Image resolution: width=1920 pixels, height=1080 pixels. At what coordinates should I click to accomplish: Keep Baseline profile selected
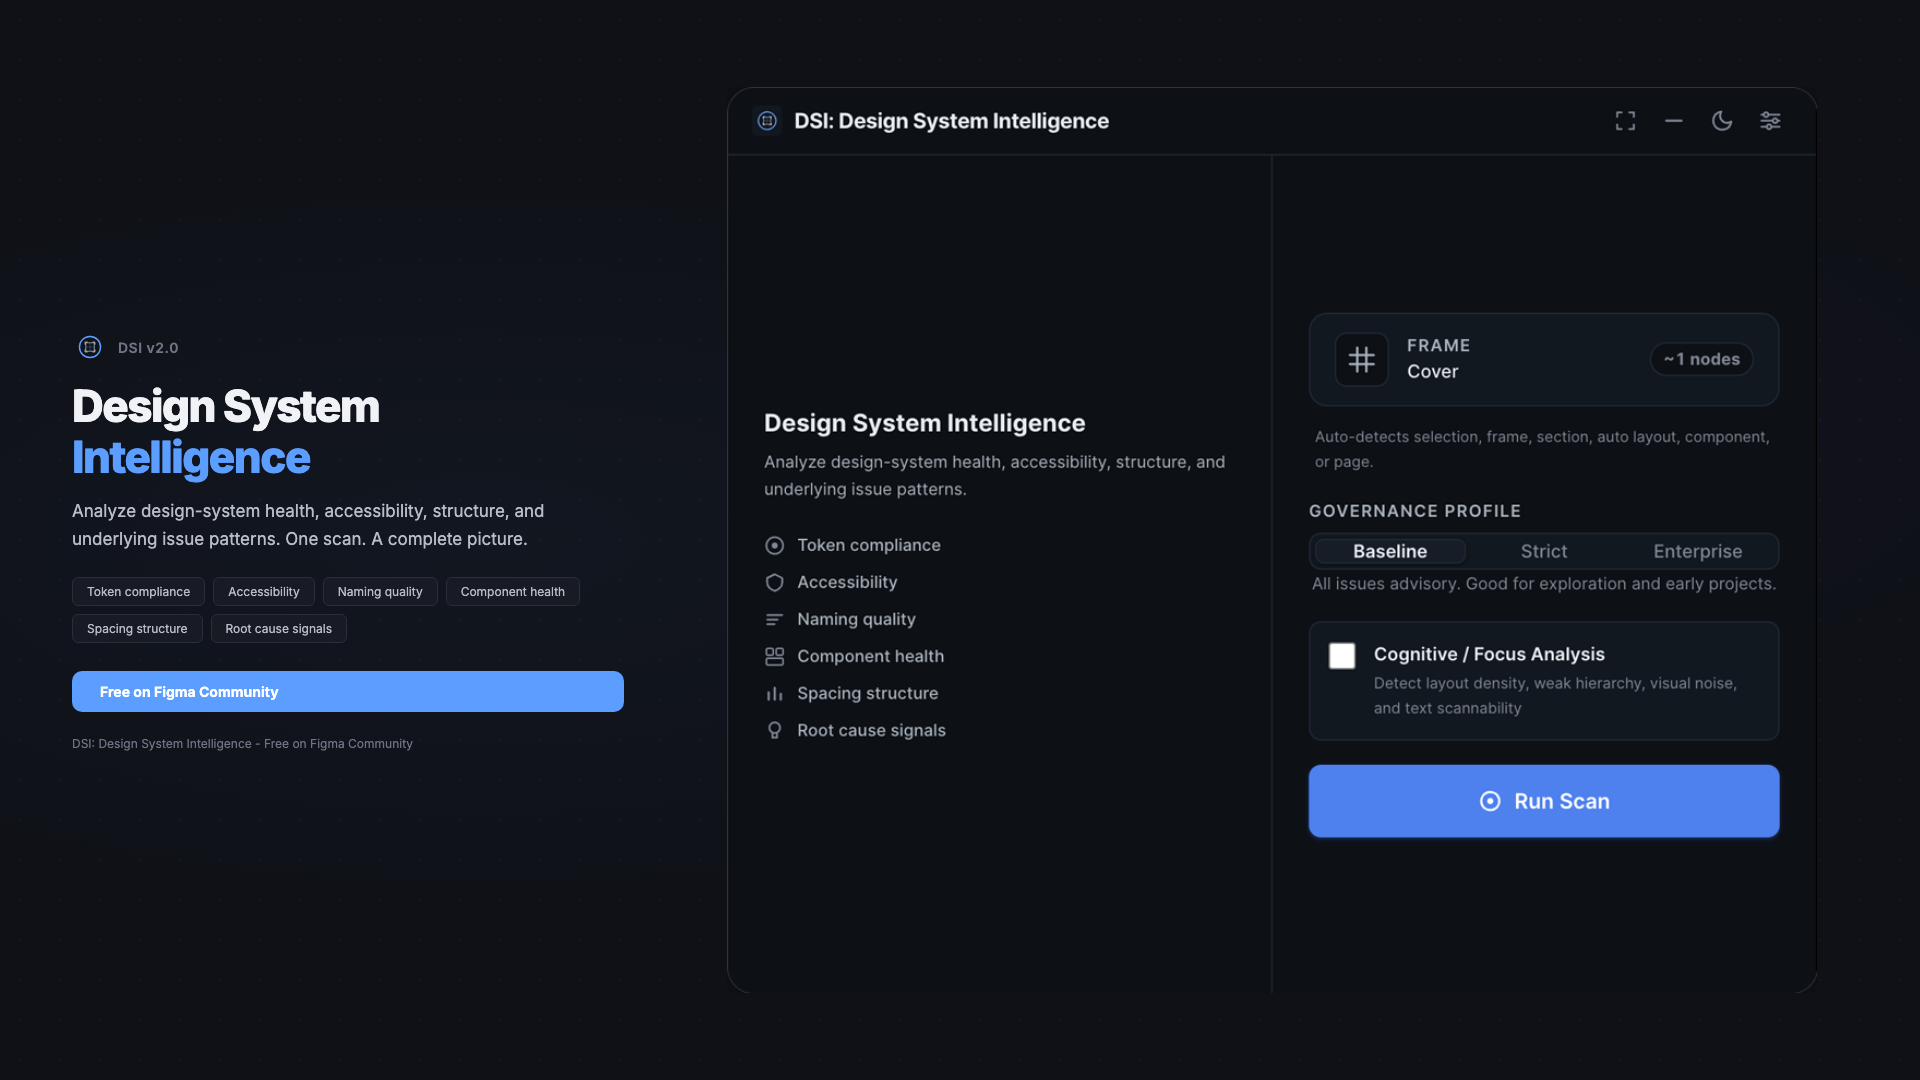(x=1389, y=551)
